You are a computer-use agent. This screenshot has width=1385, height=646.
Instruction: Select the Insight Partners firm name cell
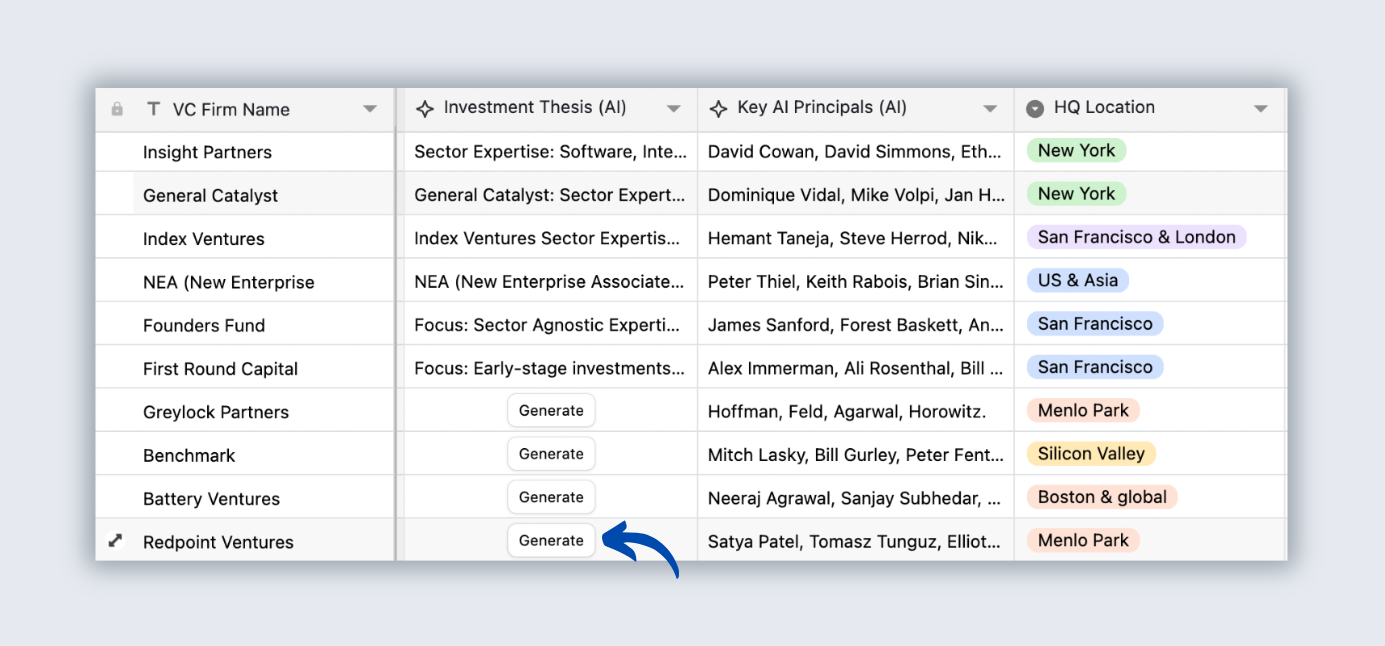pyautogui.click(x=245, y=152)
